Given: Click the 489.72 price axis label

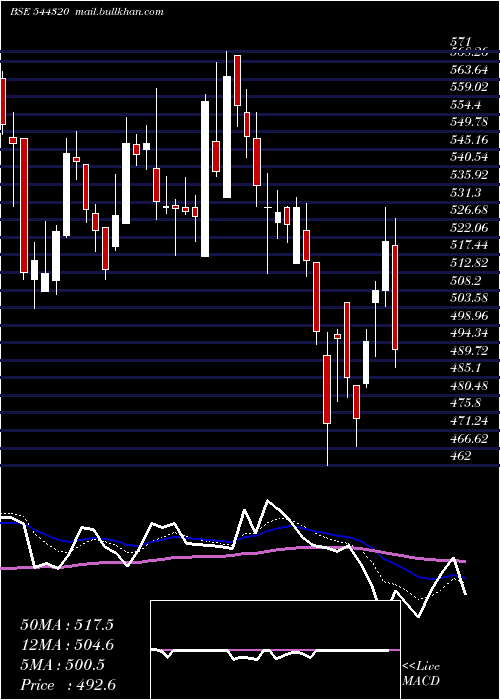Looking at the screenshot, I should coord(468,350).
